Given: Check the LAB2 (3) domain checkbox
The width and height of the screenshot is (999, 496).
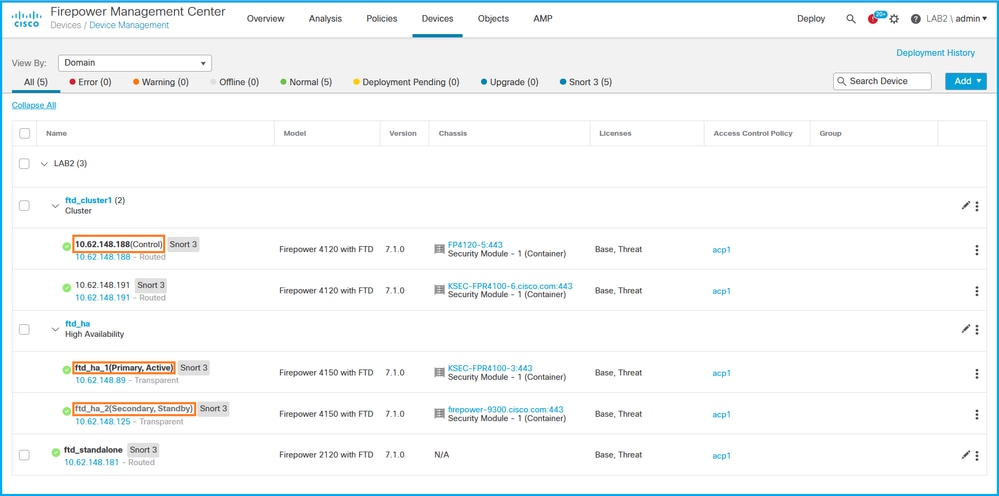Looking at the screenshot, I should (x=24, y=164).
